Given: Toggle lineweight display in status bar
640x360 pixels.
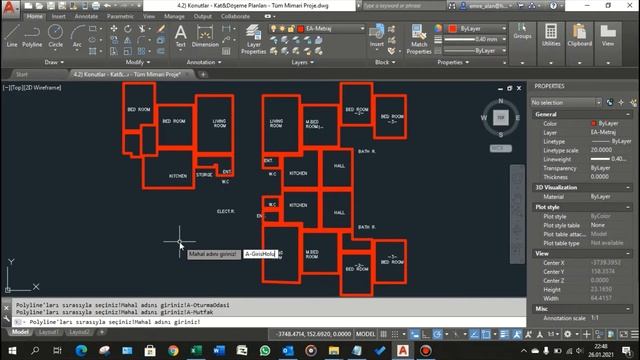Looking at the screenshot, I should [504, 334].
